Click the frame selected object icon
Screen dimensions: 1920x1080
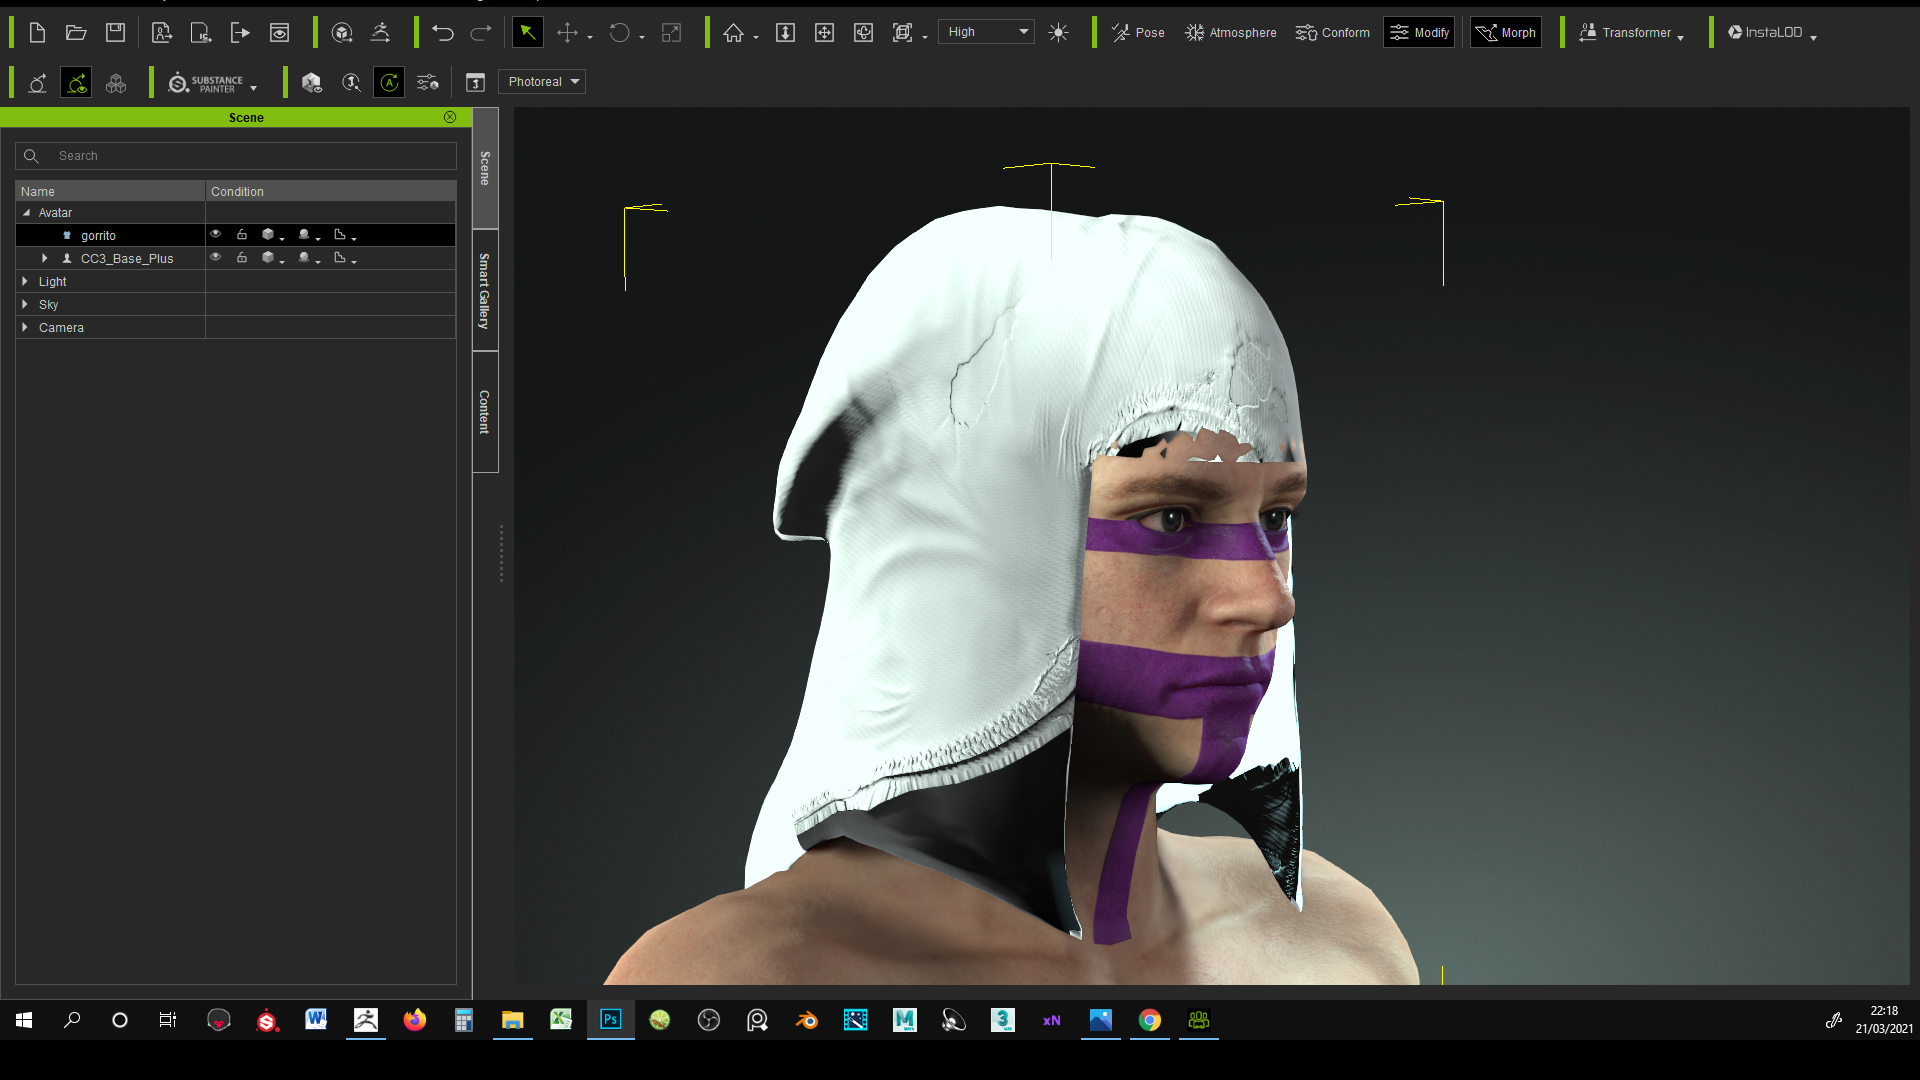tap(903, 33)
